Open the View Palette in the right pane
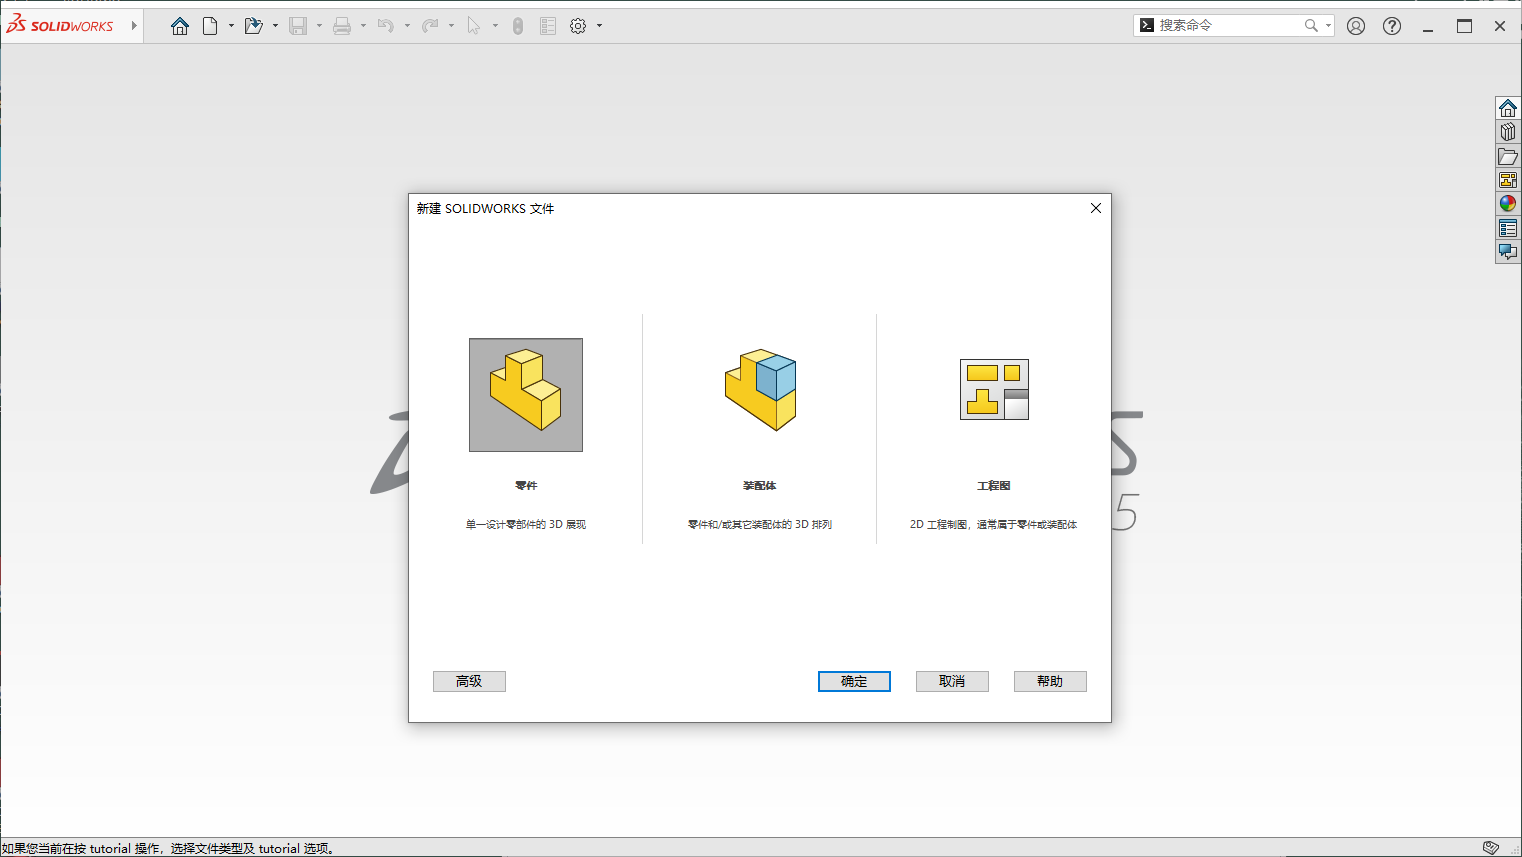The height and width of the screenshot is (857, 1522). click(x=1507, y=179)
